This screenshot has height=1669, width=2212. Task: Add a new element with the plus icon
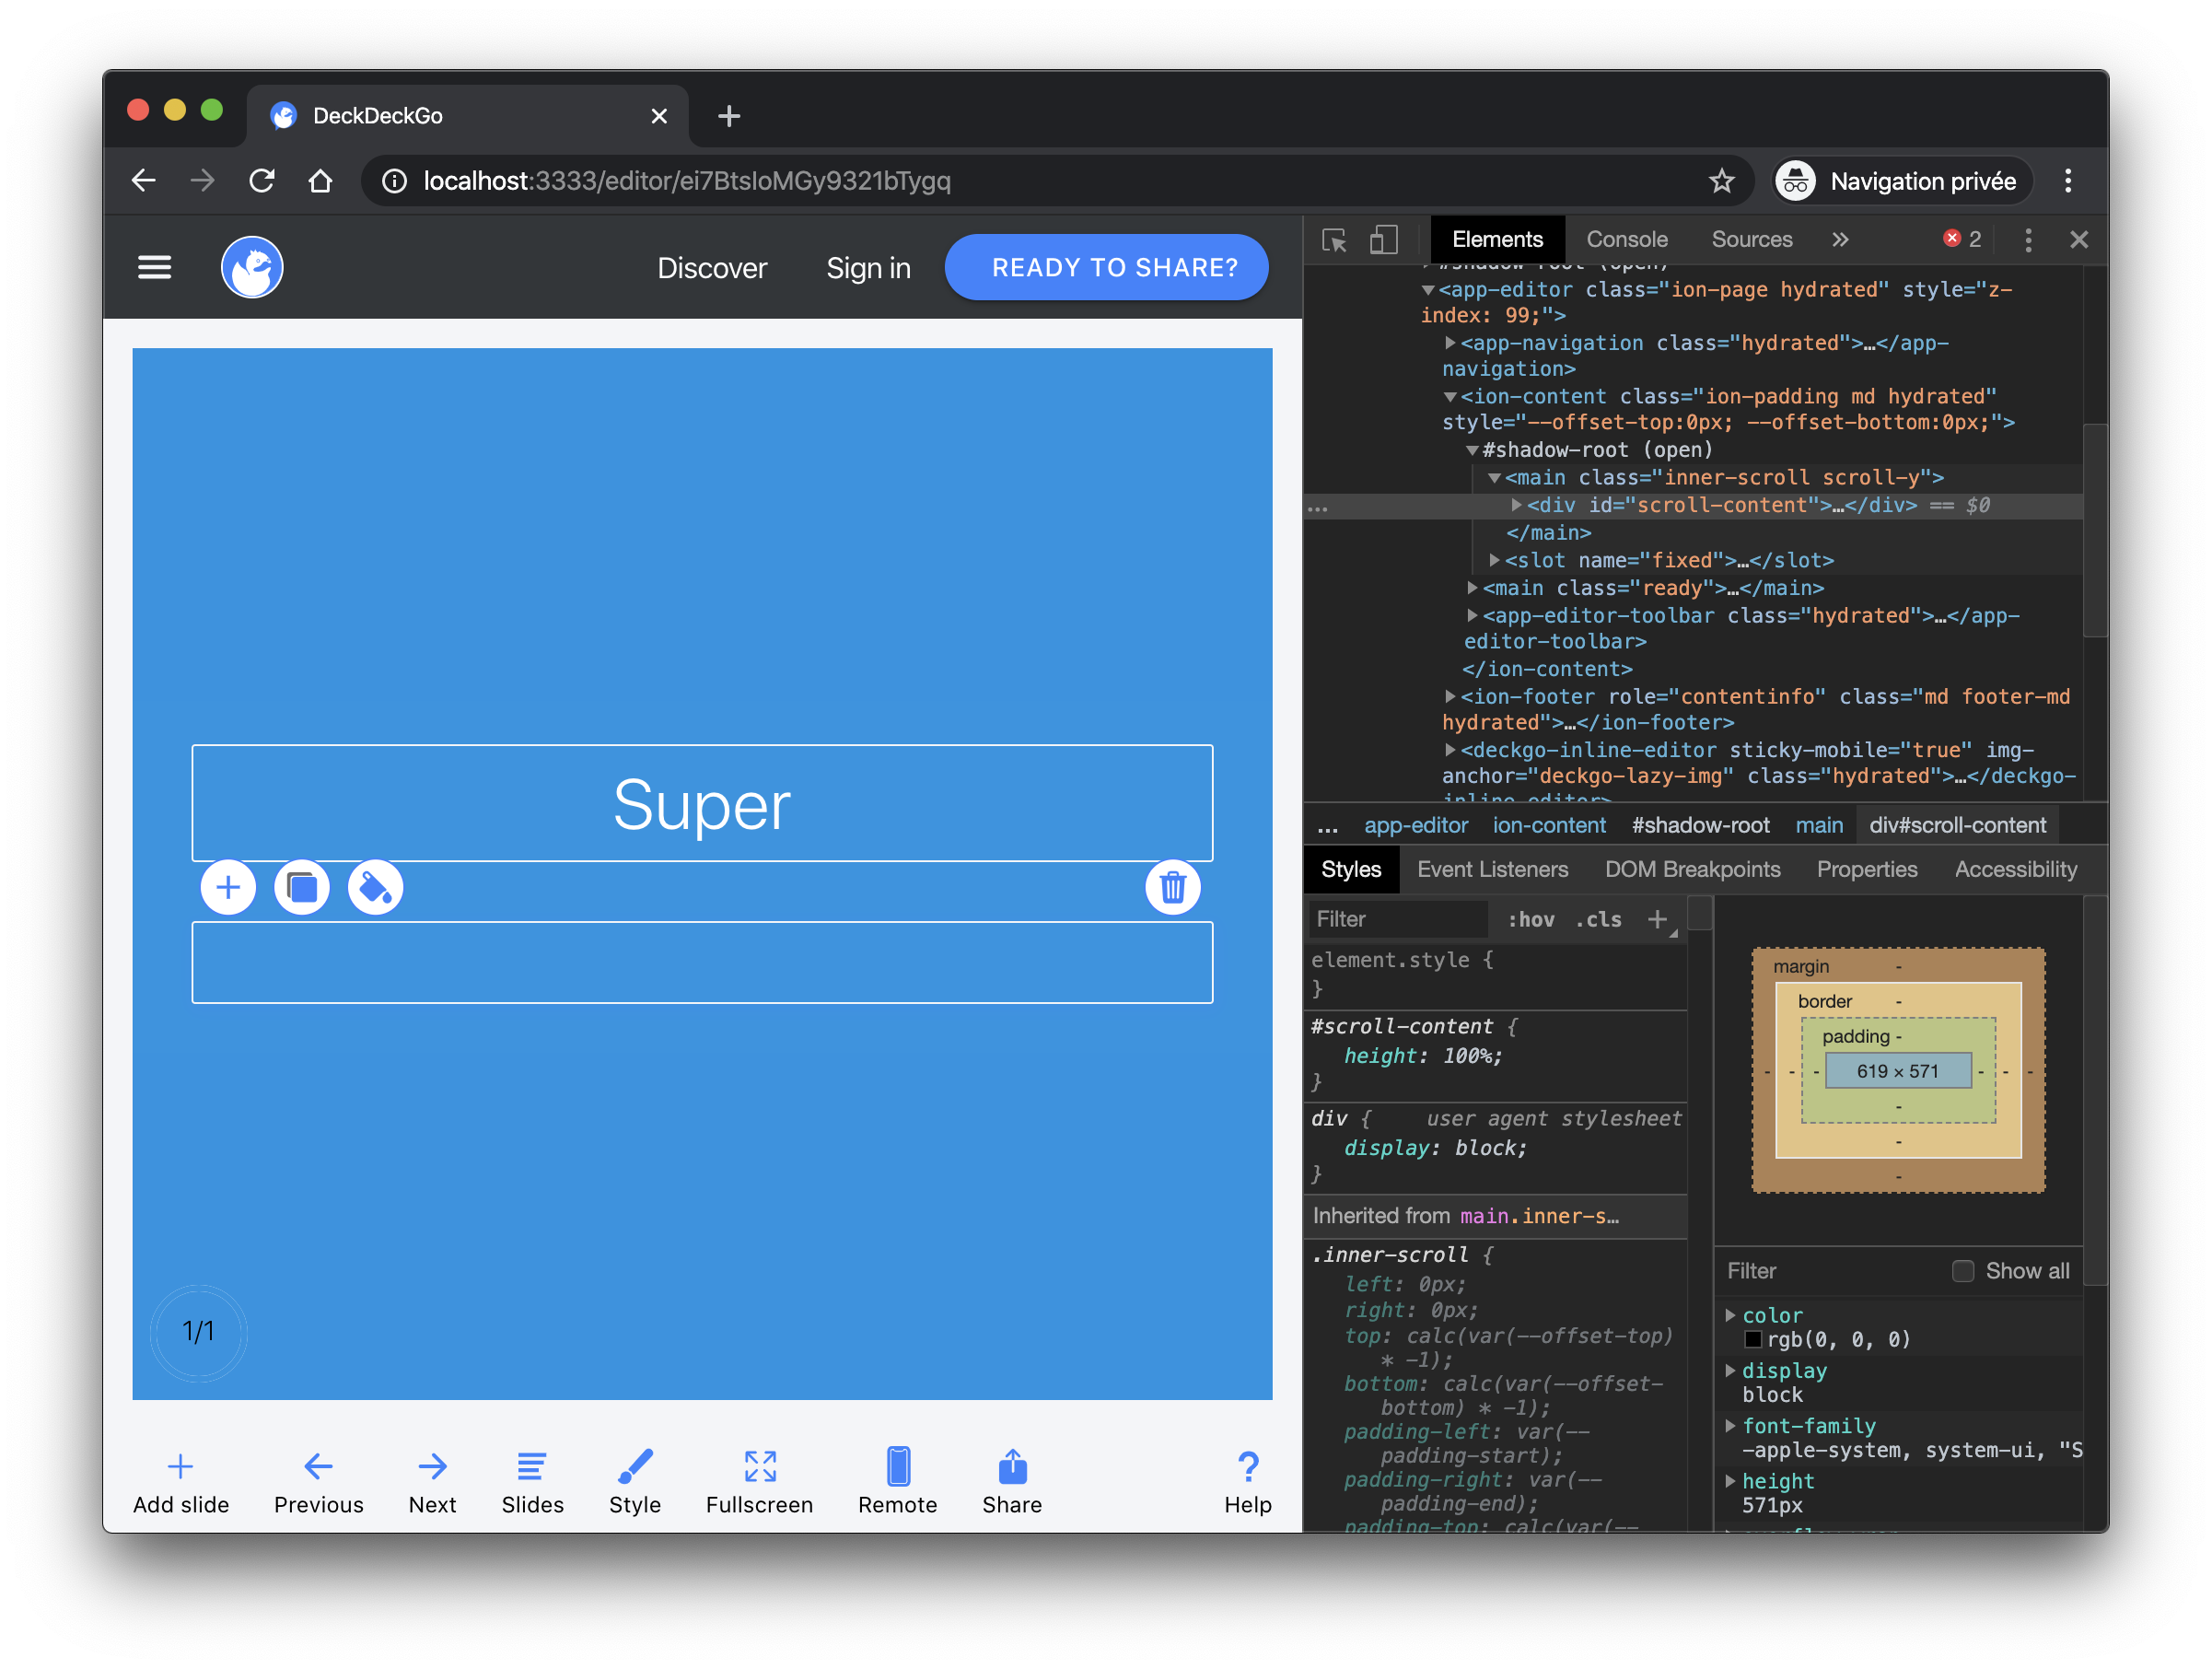[x=228, y=887]
